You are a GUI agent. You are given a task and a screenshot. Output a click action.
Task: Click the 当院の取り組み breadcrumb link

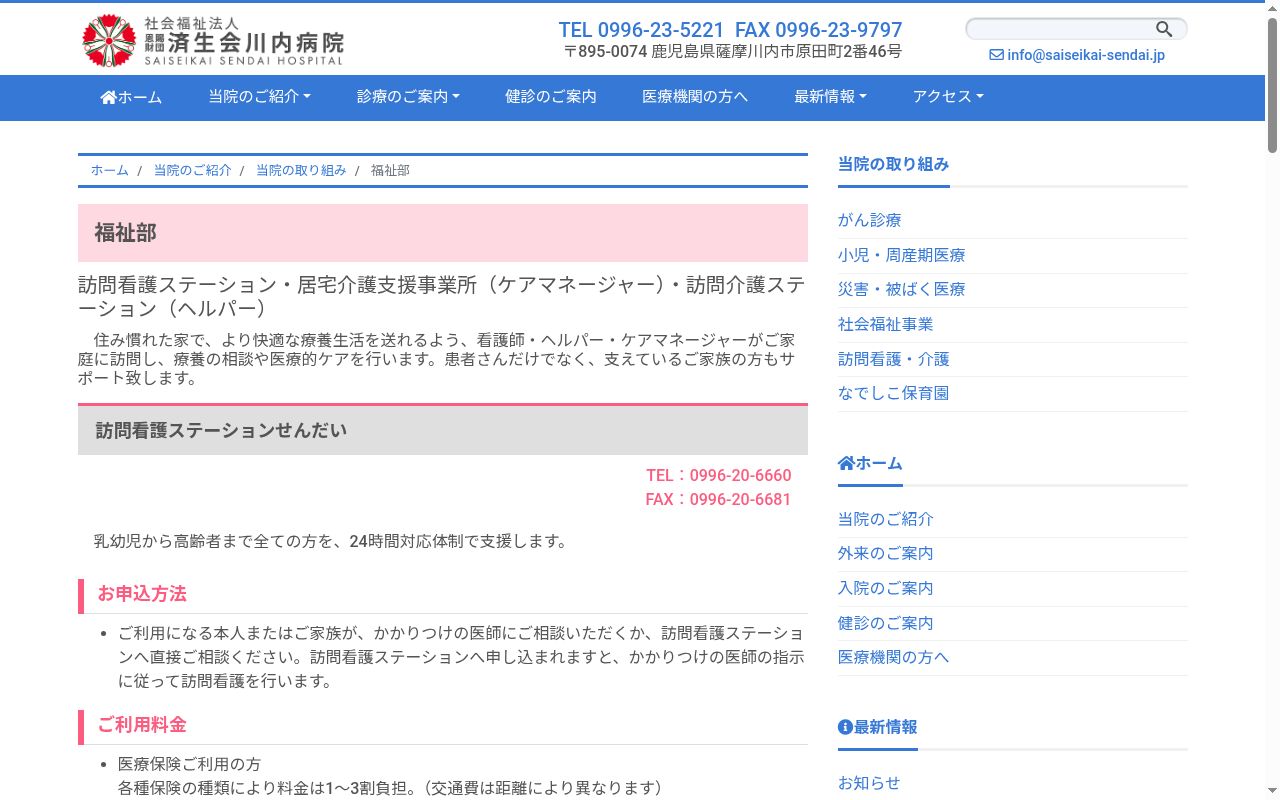coord(301,170)
